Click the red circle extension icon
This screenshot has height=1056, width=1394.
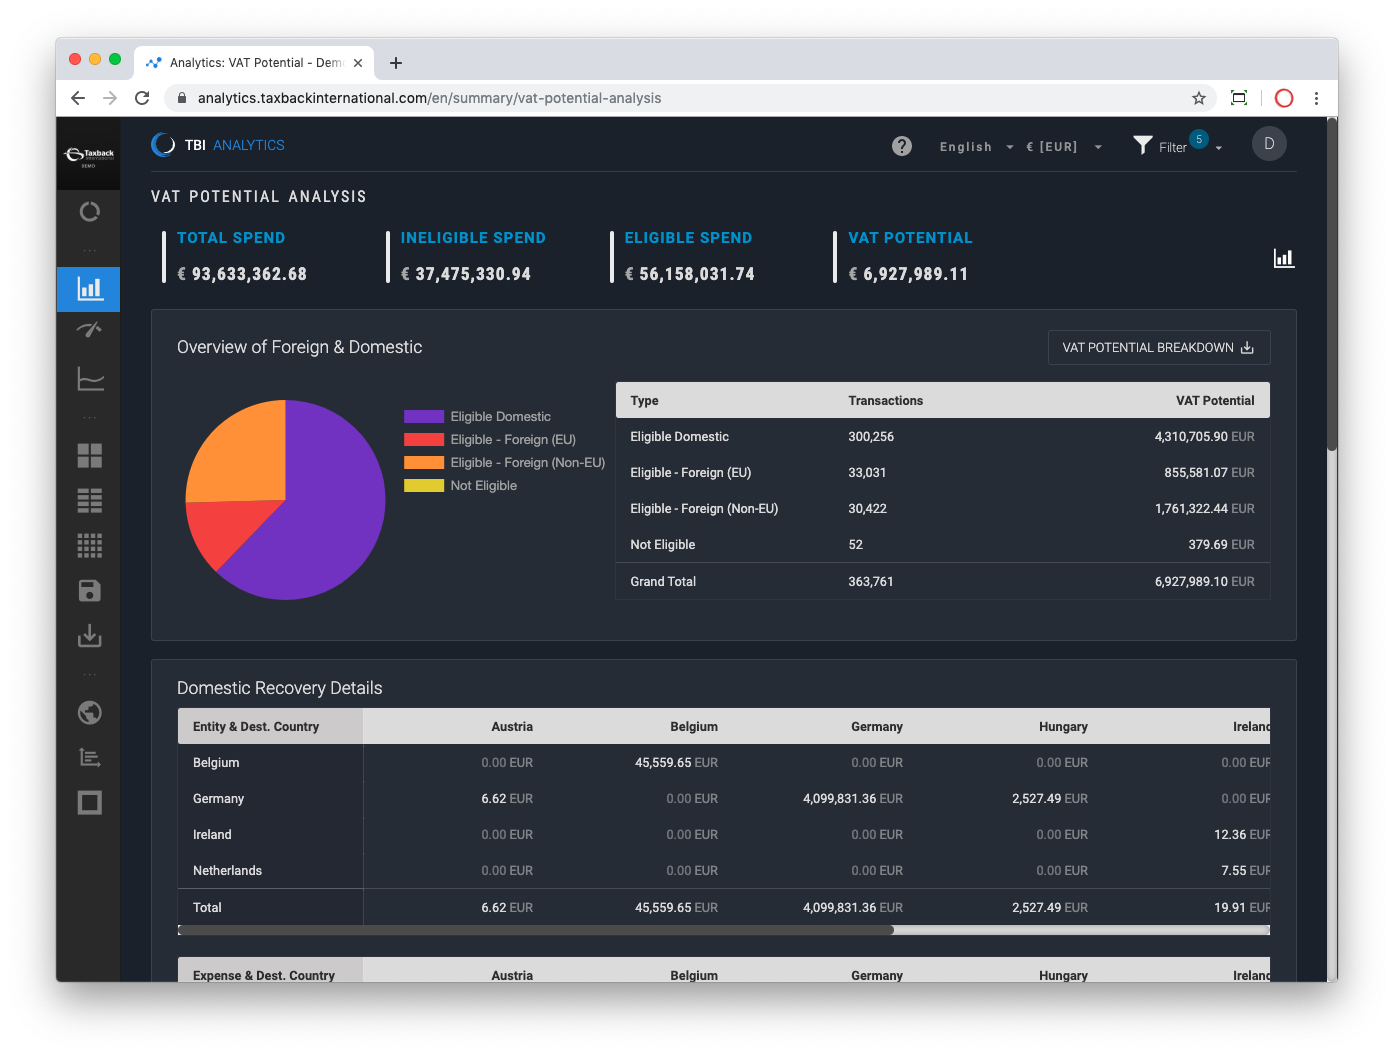point(1285,98)
